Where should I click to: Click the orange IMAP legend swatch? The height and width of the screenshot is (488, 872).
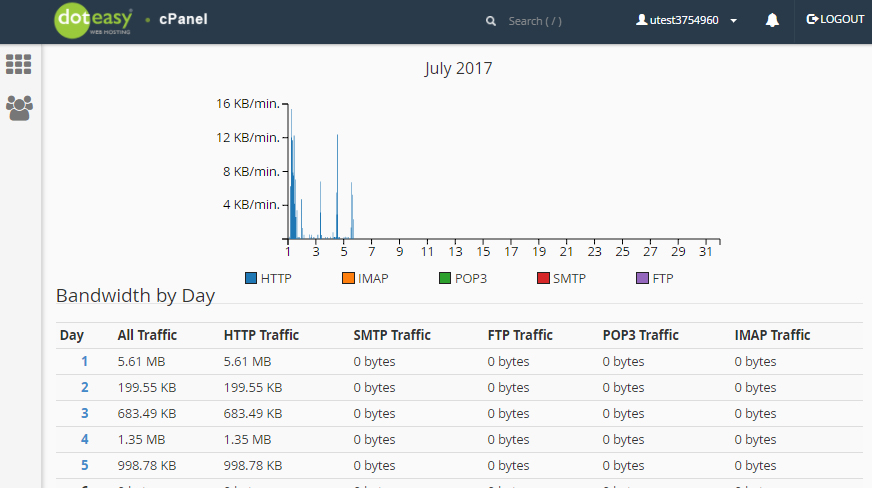348,278
